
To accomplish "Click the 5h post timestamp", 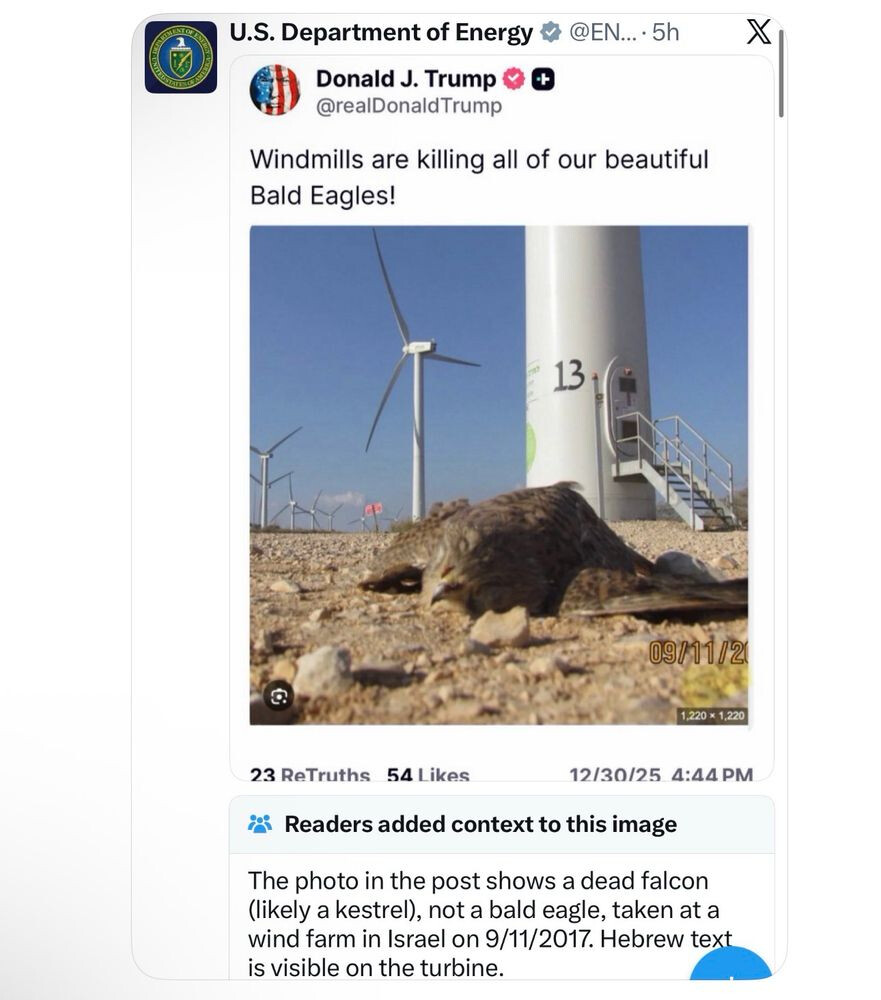I will [x=666, y=33].
